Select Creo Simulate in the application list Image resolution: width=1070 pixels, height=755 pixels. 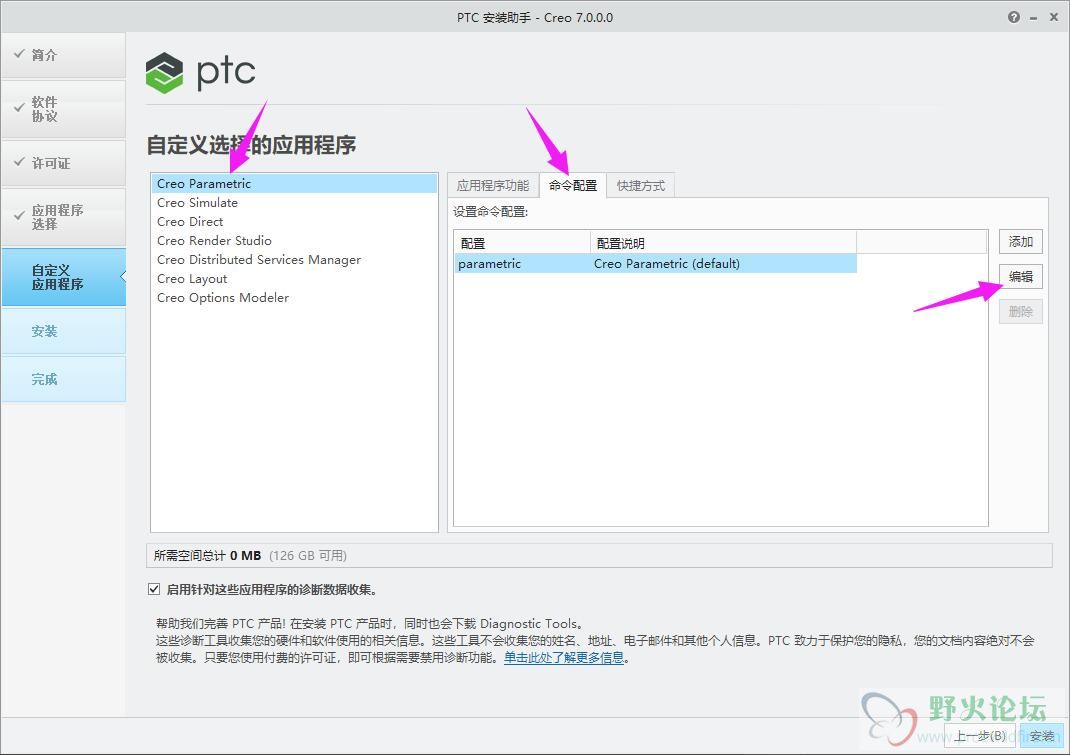tap(294, 203)
